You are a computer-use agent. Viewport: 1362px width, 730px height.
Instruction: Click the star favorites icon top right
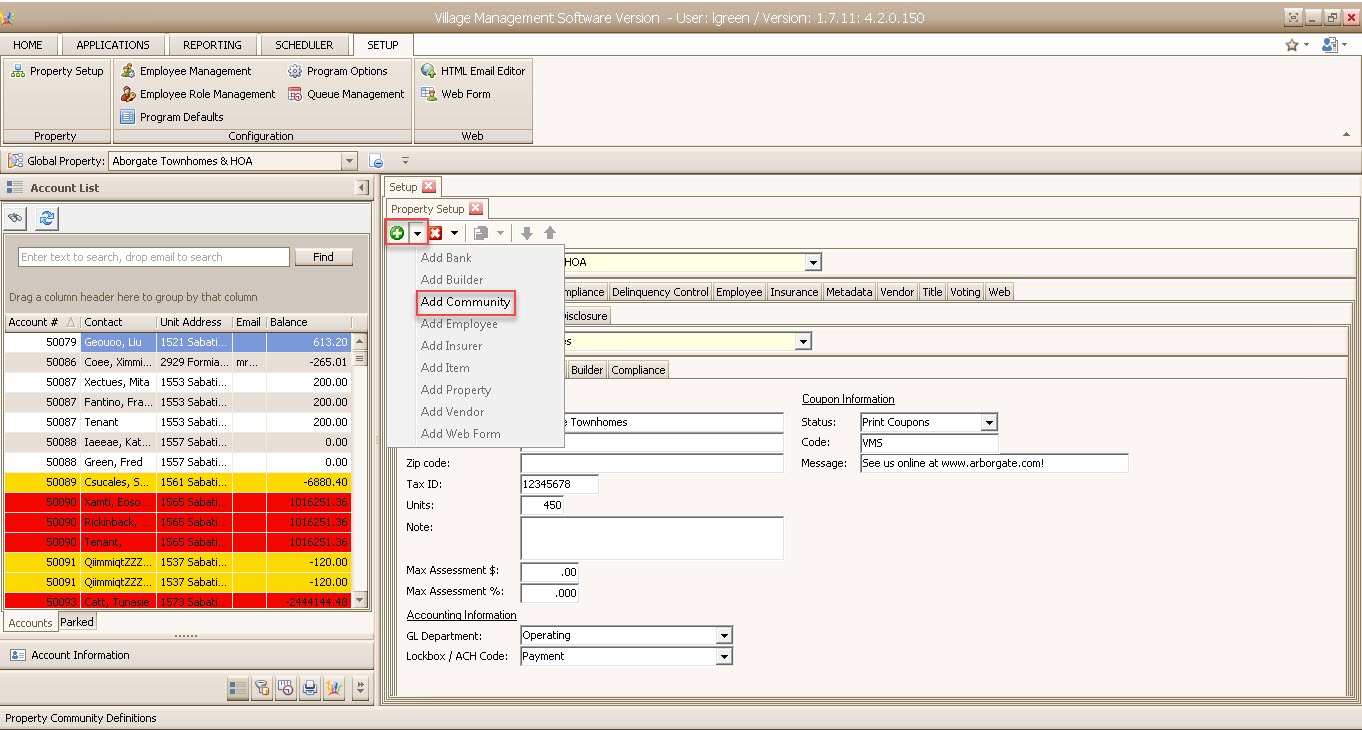(1292, 45)
